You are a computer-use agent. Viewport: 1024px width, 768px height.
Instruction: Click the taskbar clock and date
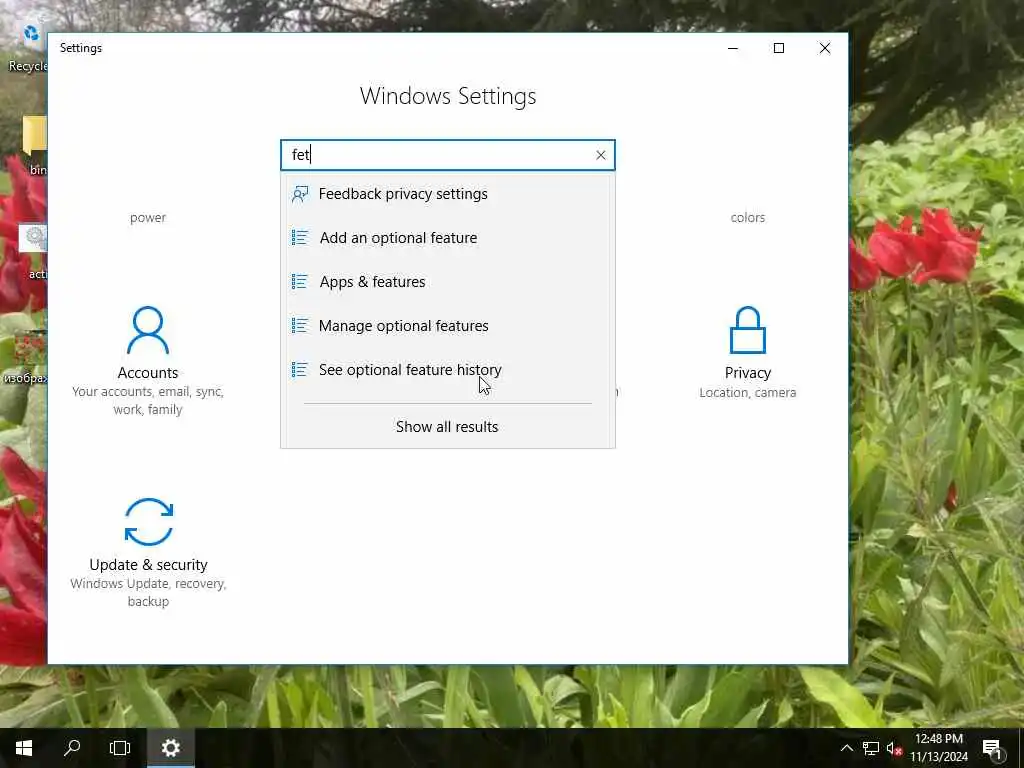point(938,748)
